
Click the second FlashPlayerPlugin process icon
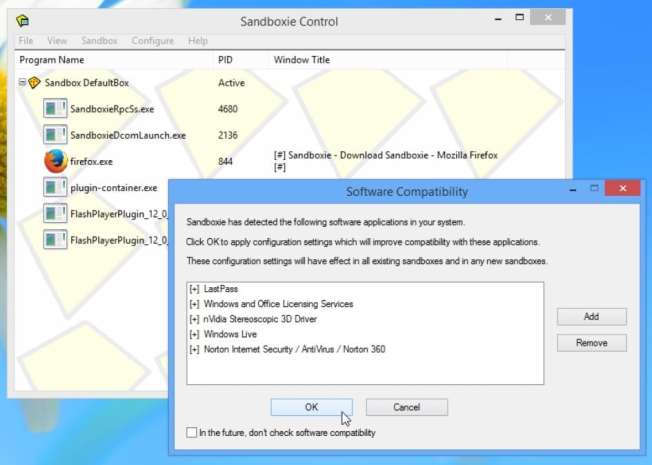(55, 240)
